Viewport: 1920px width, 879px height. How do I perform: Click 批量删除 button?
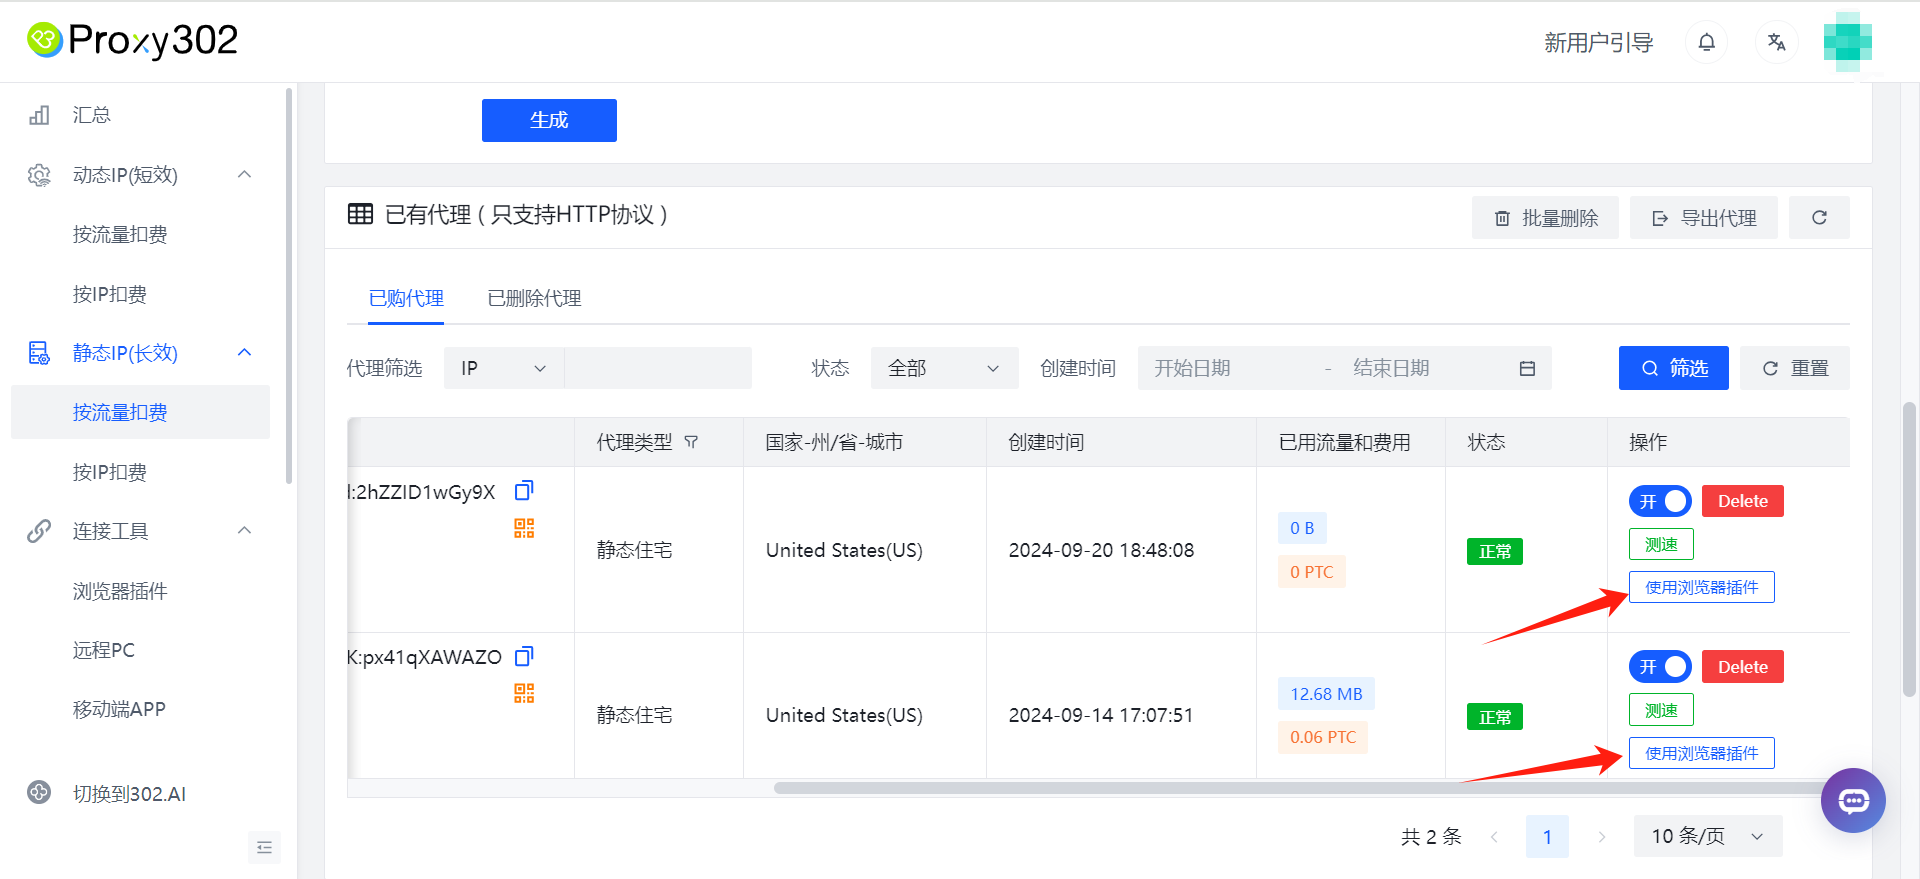[1545, 218]
